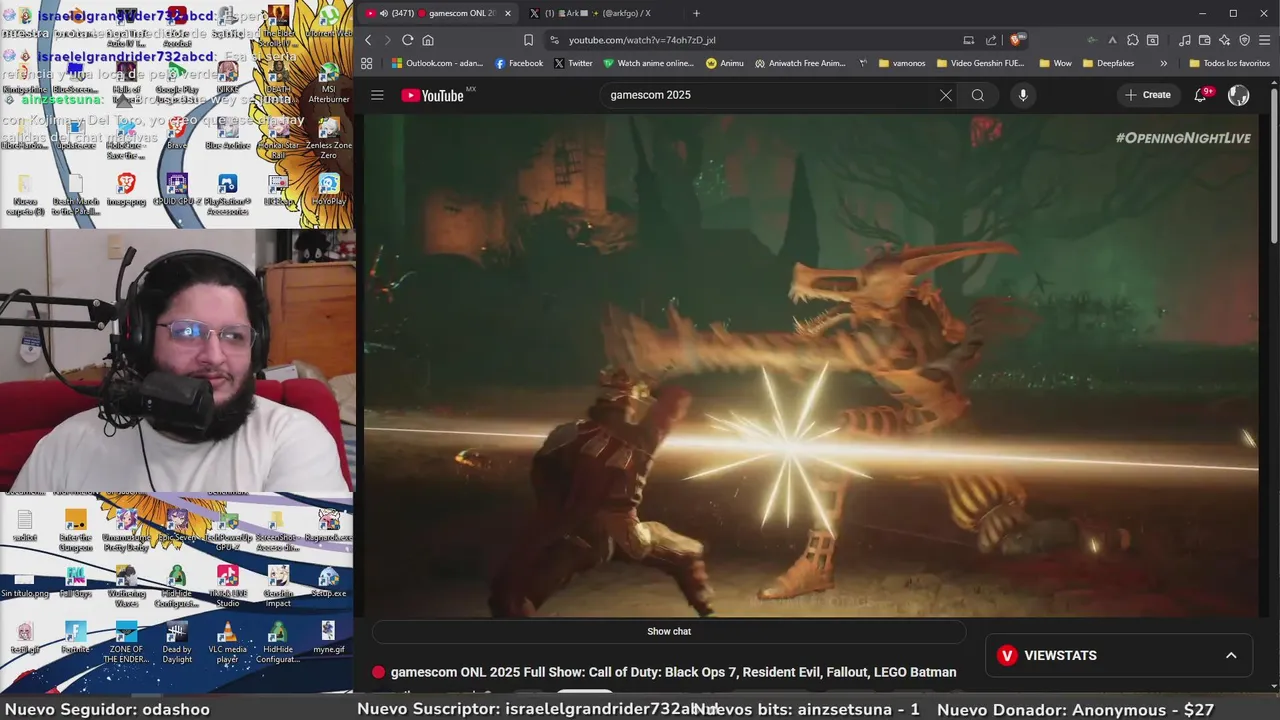Image resolution: width=1280 pixels, height=720 pixels.
Task: Click the browser address bar URL
Action: point(642,40)
